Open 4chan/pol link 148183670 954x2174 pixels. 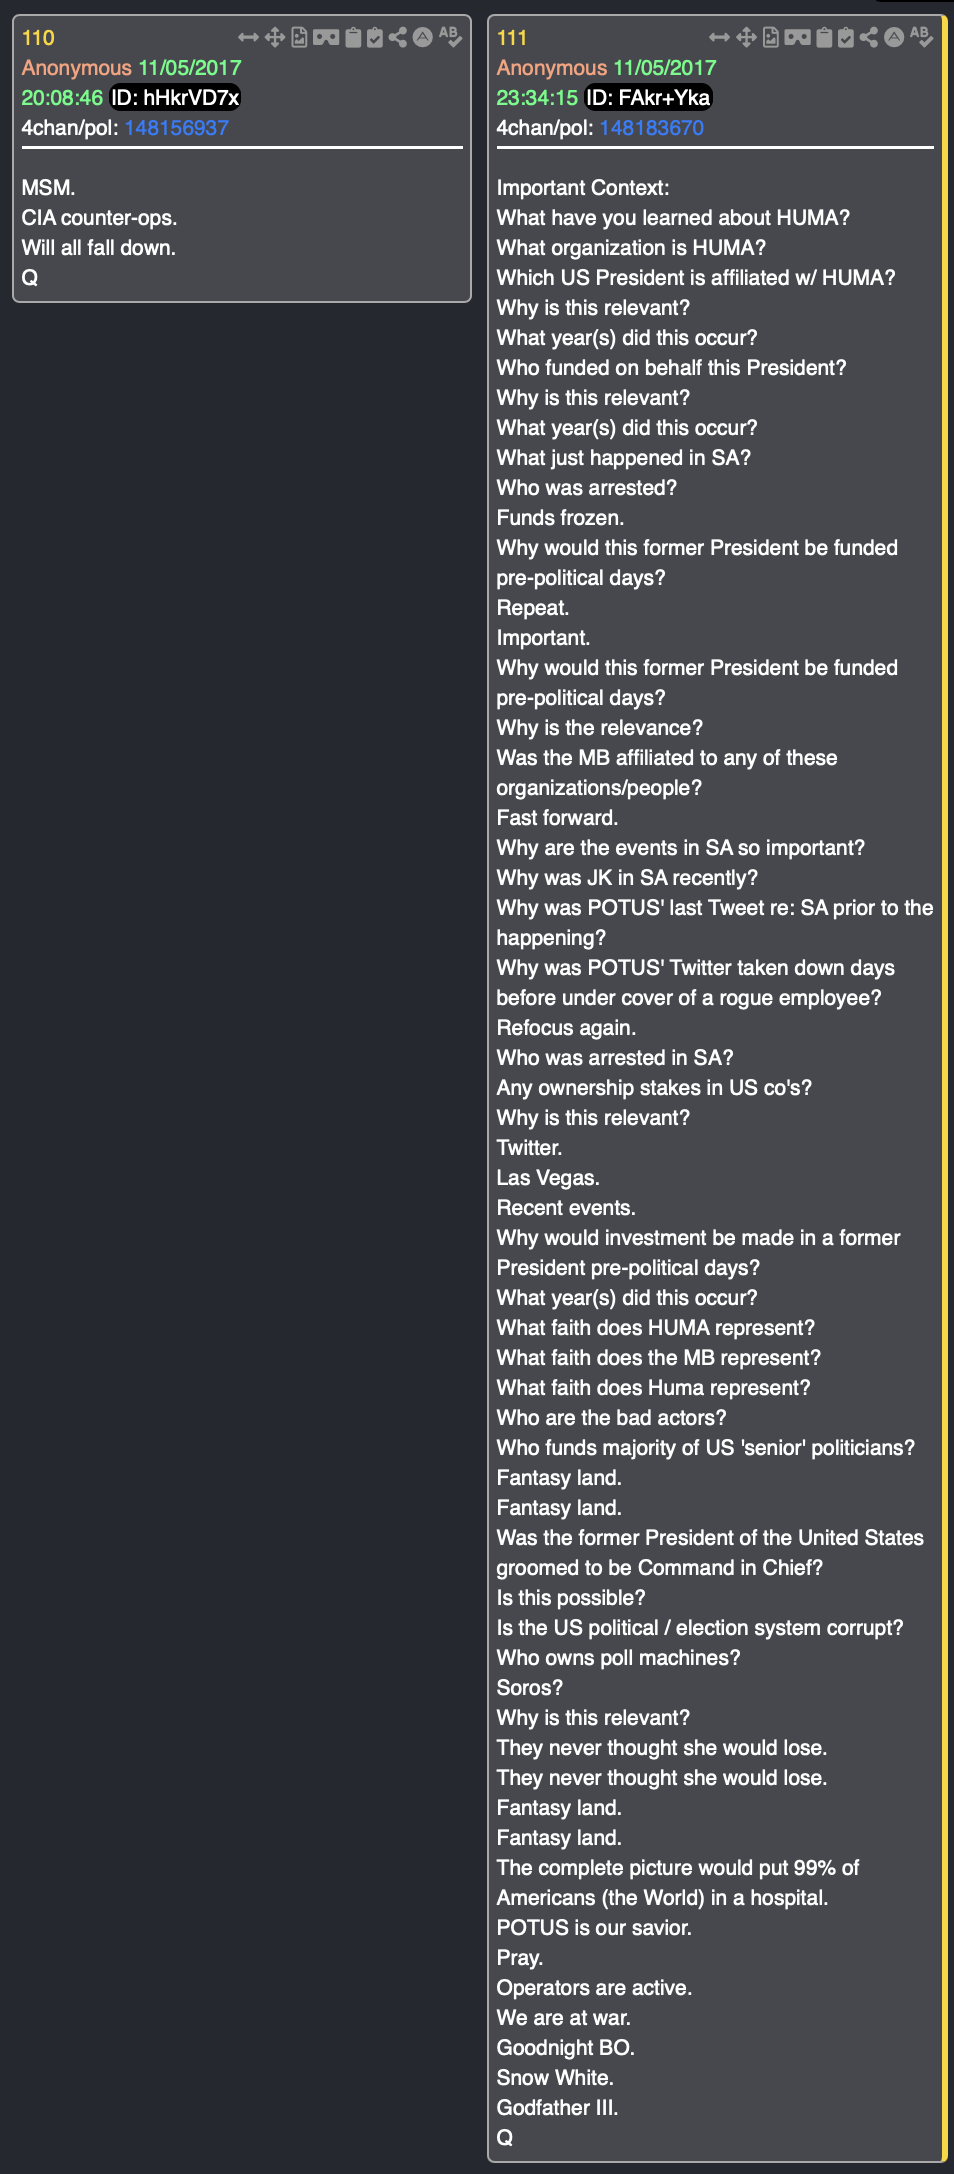tap(651, 128)
